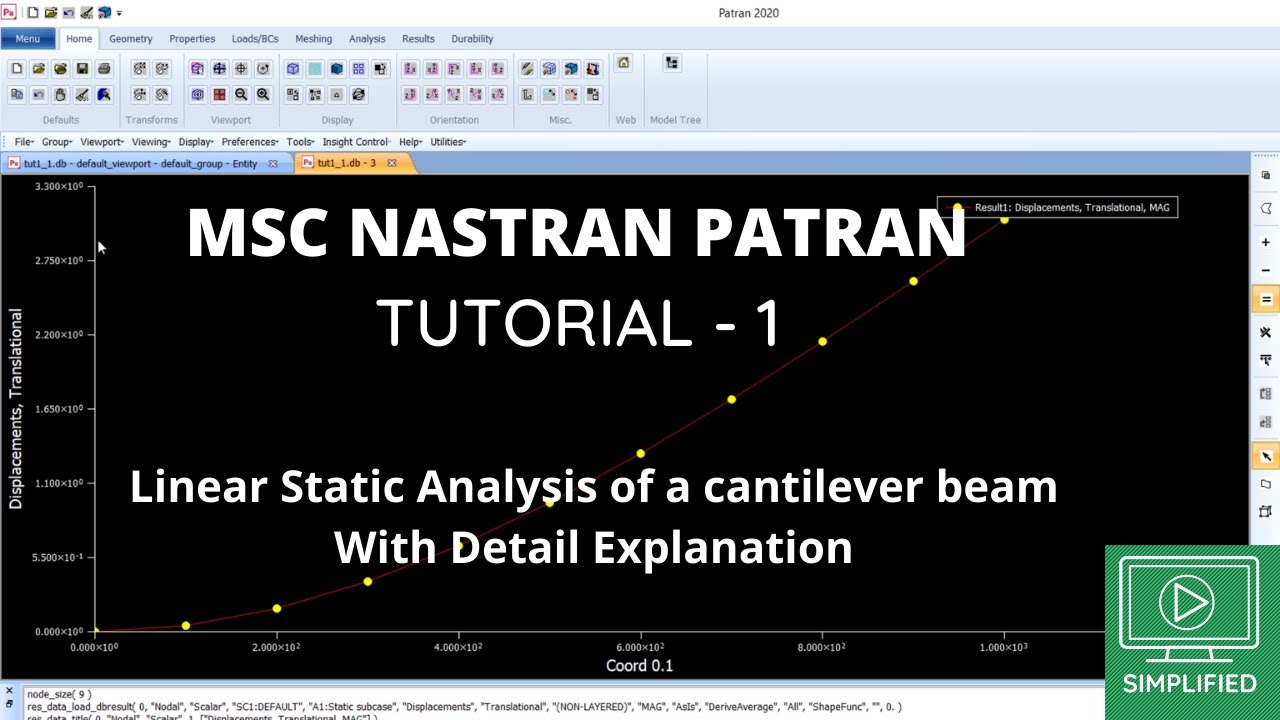Switch to the Loads/BCs ribbon tab

255,39
